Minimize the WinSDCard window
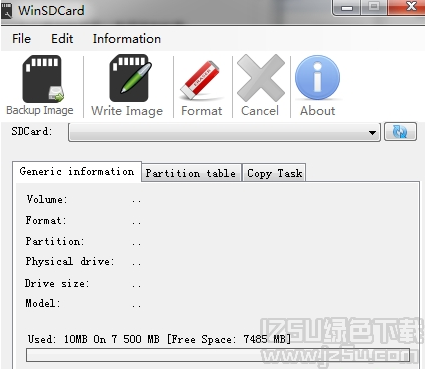This screenshot has height=369, width=425. coord(347,7)
